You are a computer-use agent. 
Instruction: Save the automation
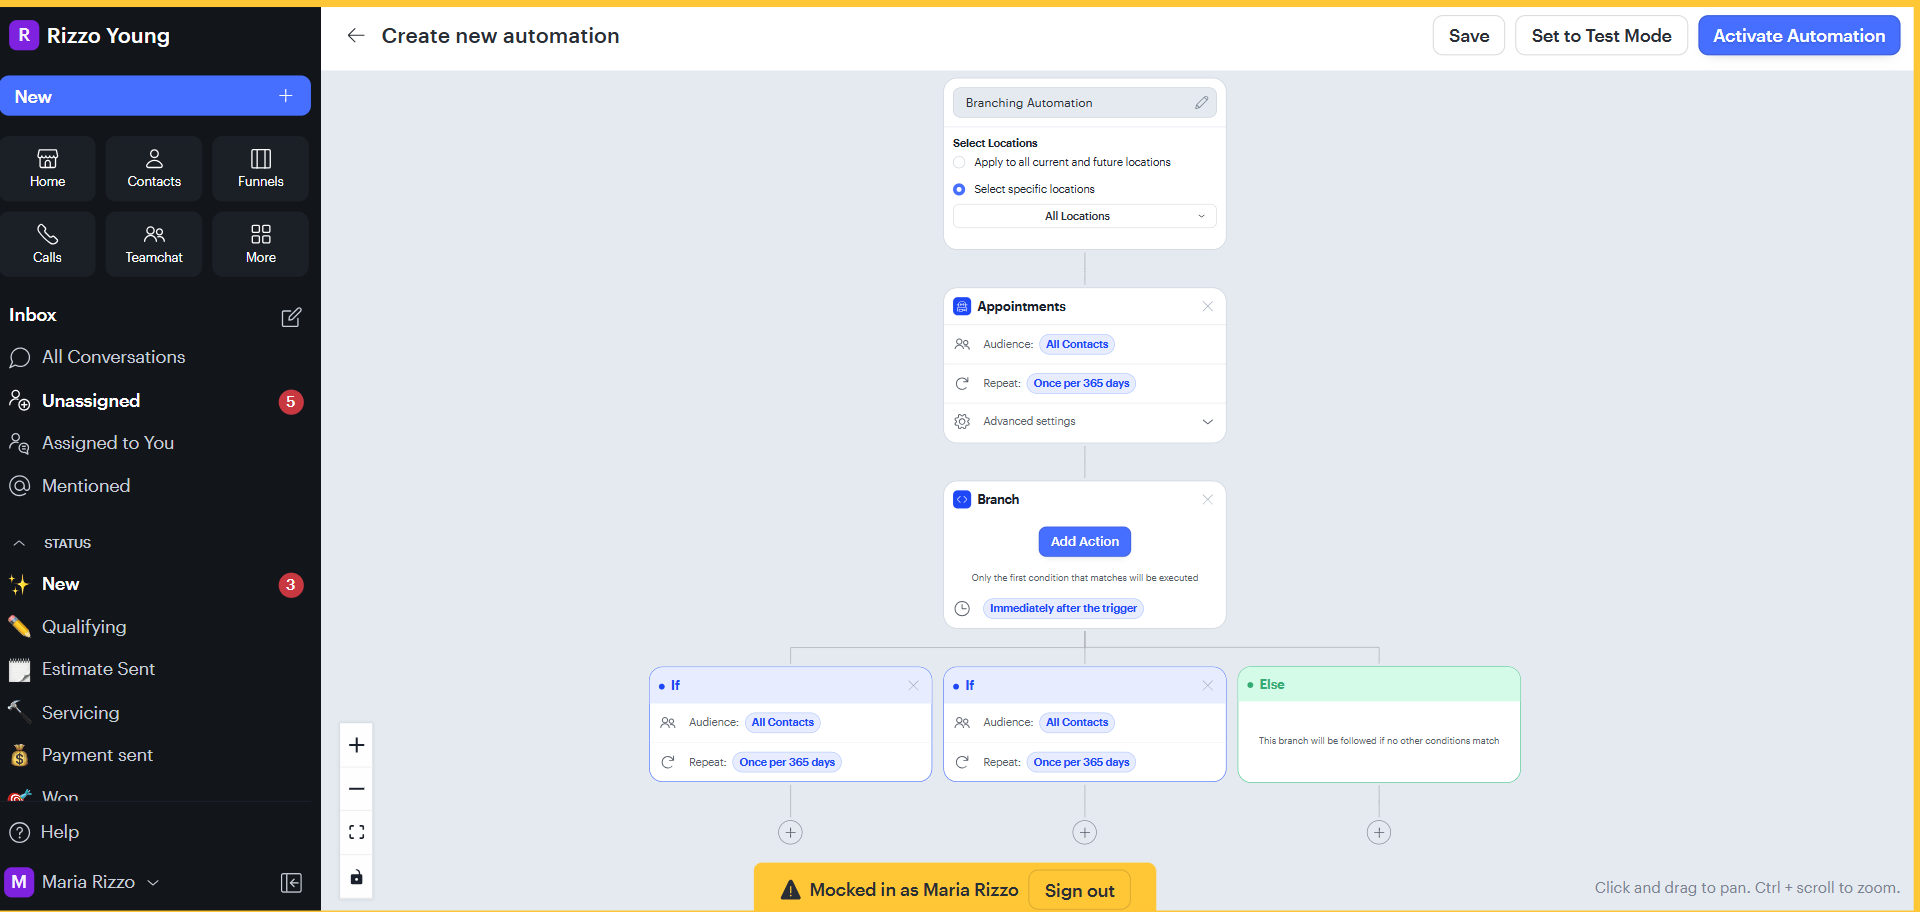(1469, 36)
